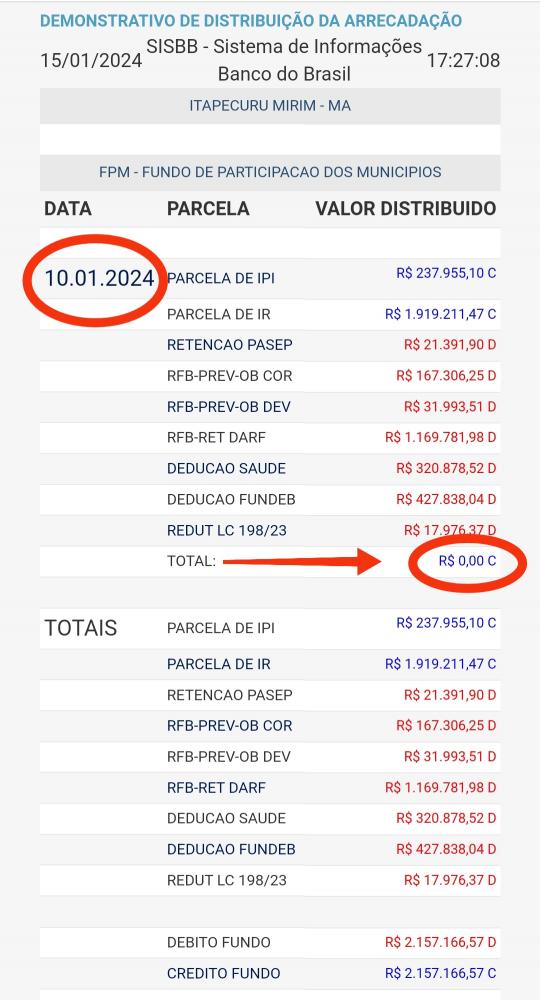This screenshot has width=540, height=1000.
Task: Click the circled R$ 0,00 C total value
Action: 467,561
